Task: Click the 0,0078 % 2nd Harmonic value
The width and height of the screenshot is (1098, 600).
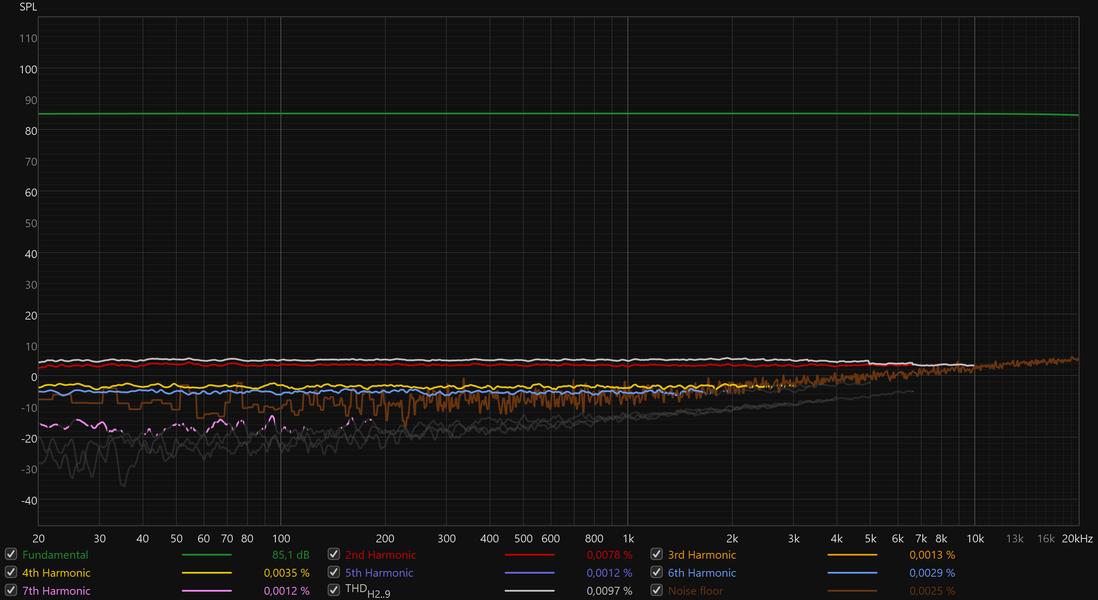Action: tap(609, 554)
